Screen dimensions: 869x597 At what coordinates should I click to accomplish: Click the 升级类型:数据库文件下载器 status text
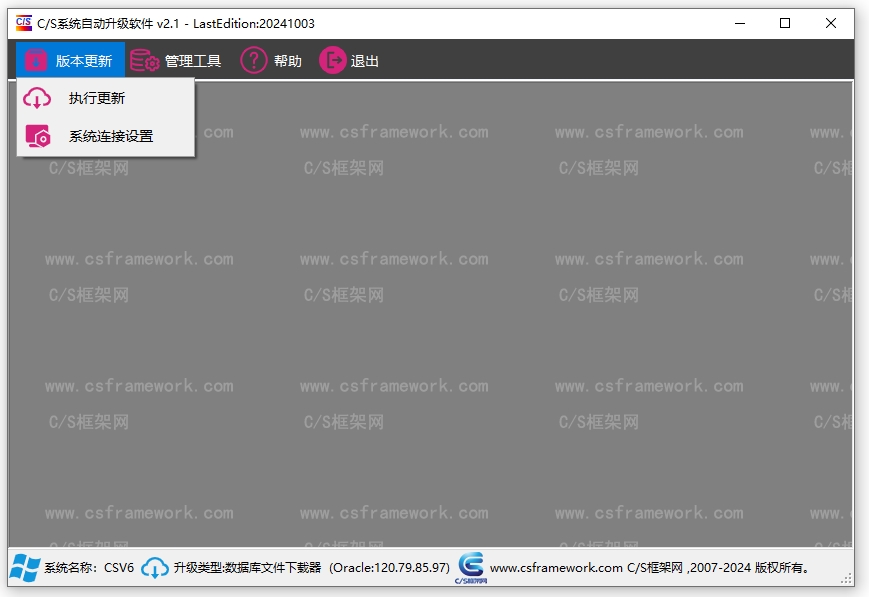coord(247,568)
